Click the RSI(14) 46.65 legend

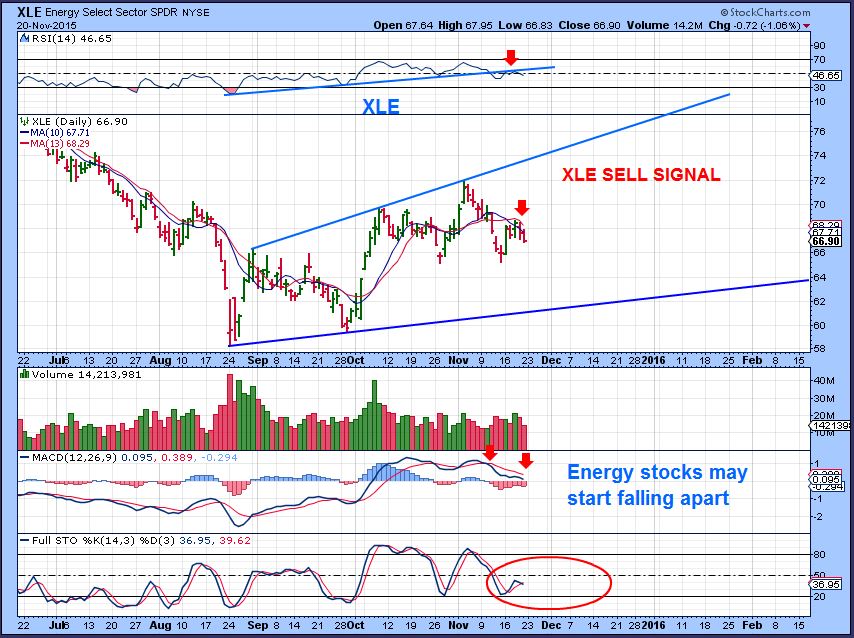click(x=72, y=38)
